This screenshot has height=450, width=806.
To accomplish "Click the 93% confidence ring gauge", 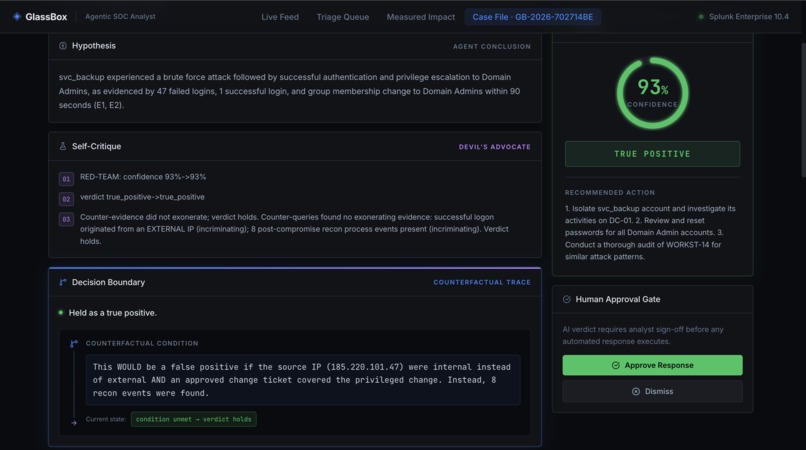I will pyautogui.click(x=652, y=93).
